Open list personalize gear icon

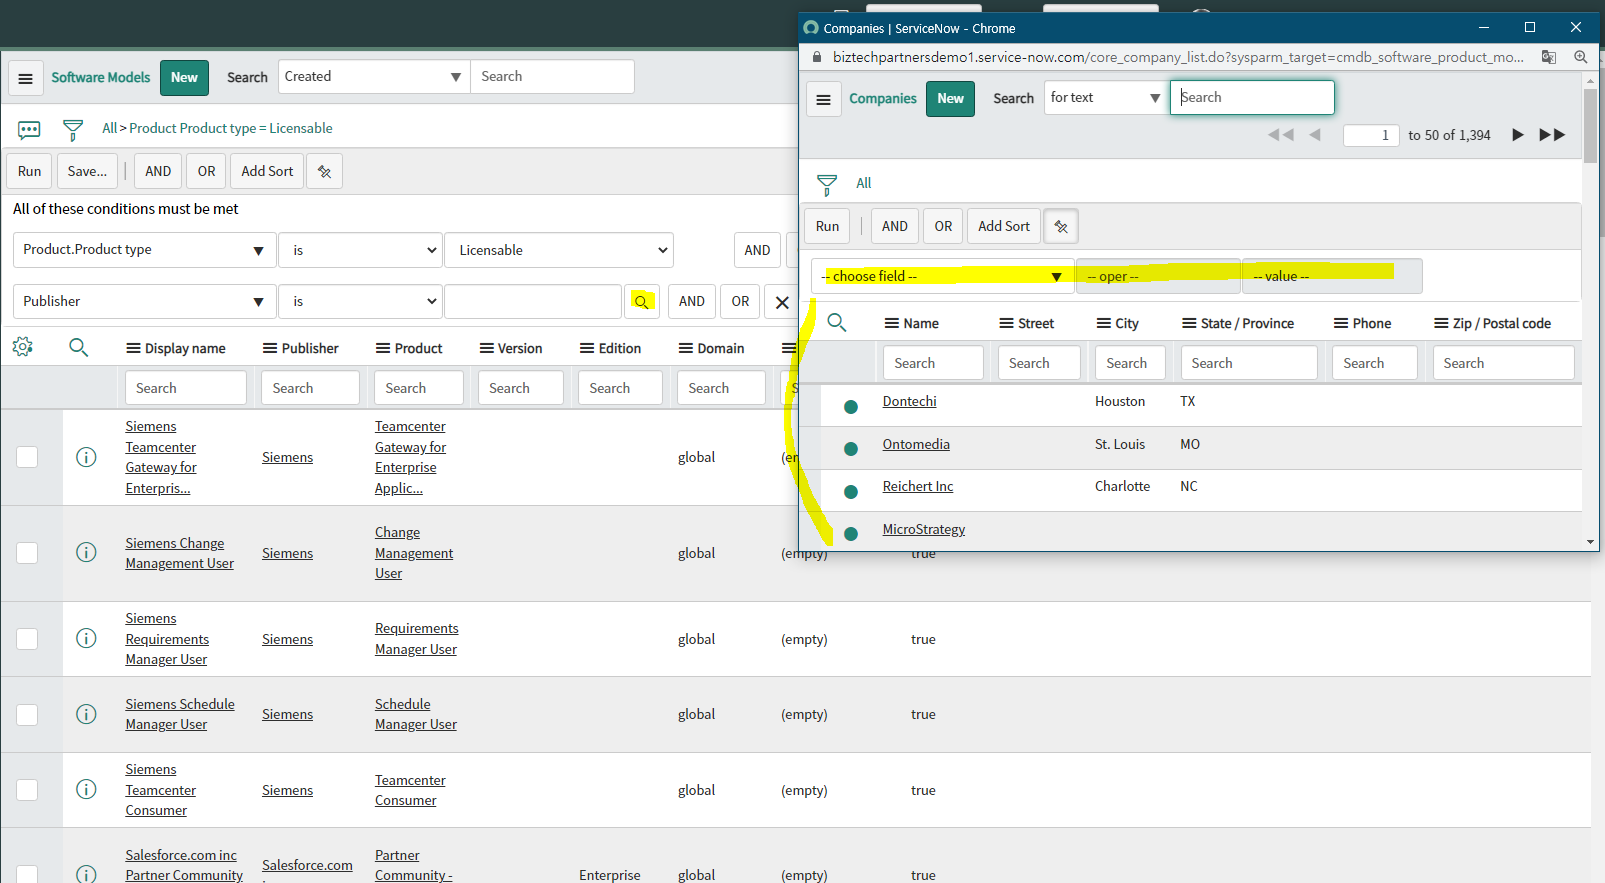coord(22,347)
